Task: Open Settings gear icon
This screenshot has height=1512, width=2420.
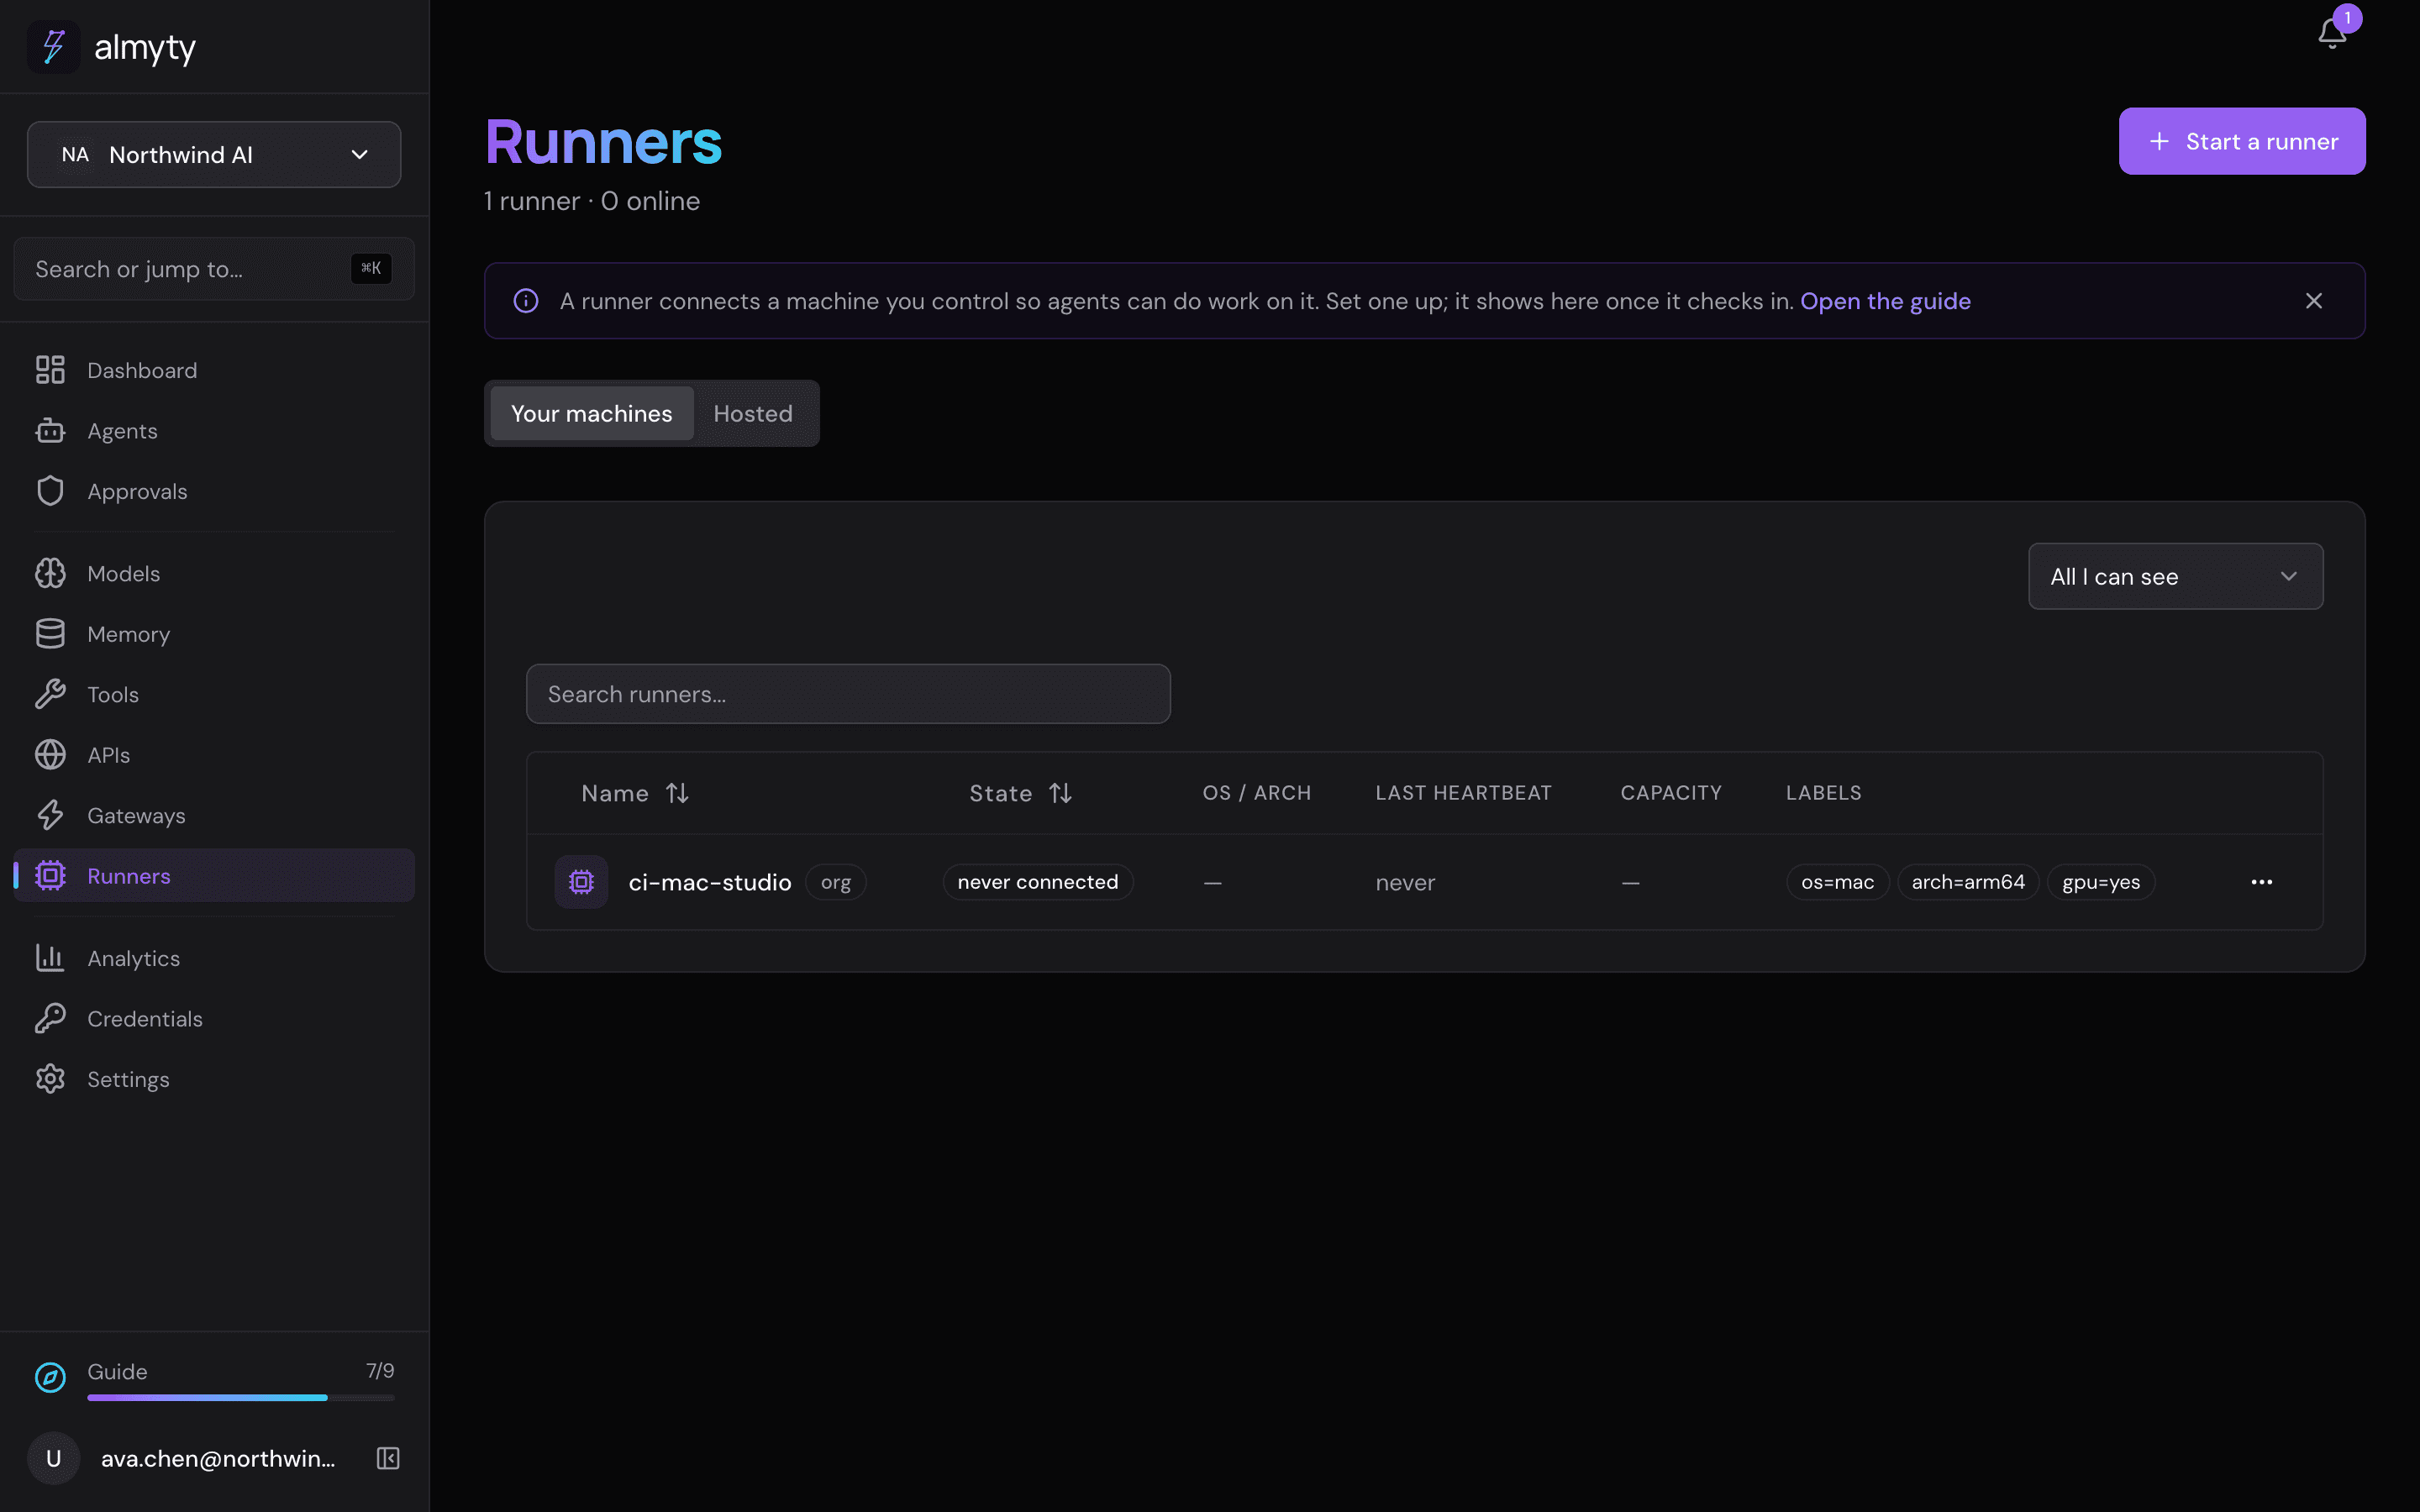Action: tap(50, 1079)
